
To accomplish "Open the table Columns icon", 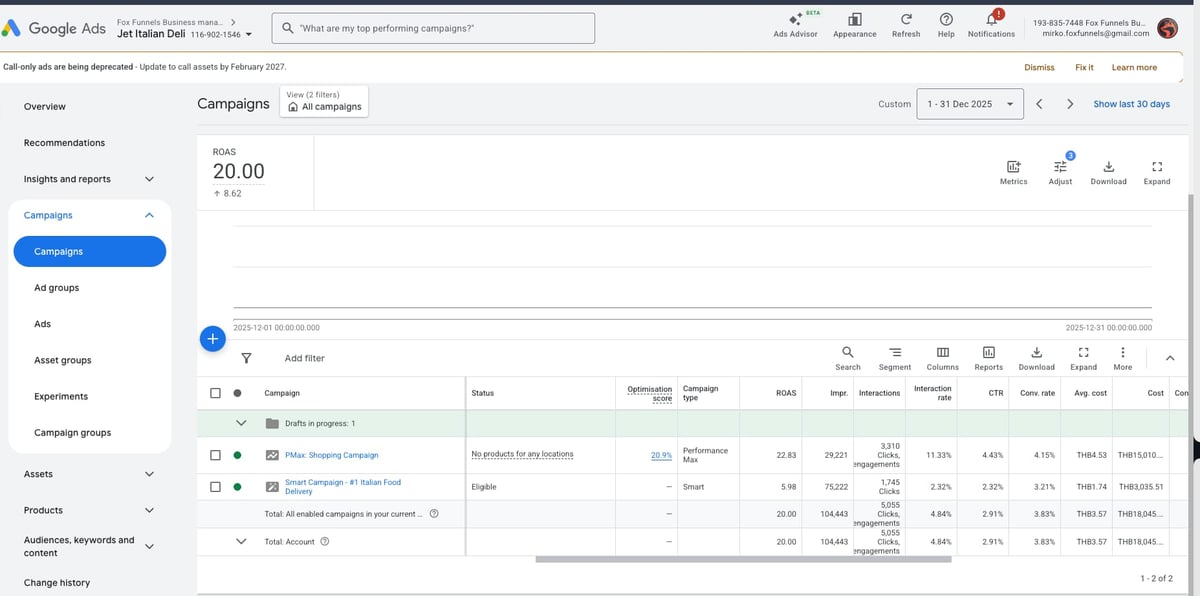I will point(942,352).
